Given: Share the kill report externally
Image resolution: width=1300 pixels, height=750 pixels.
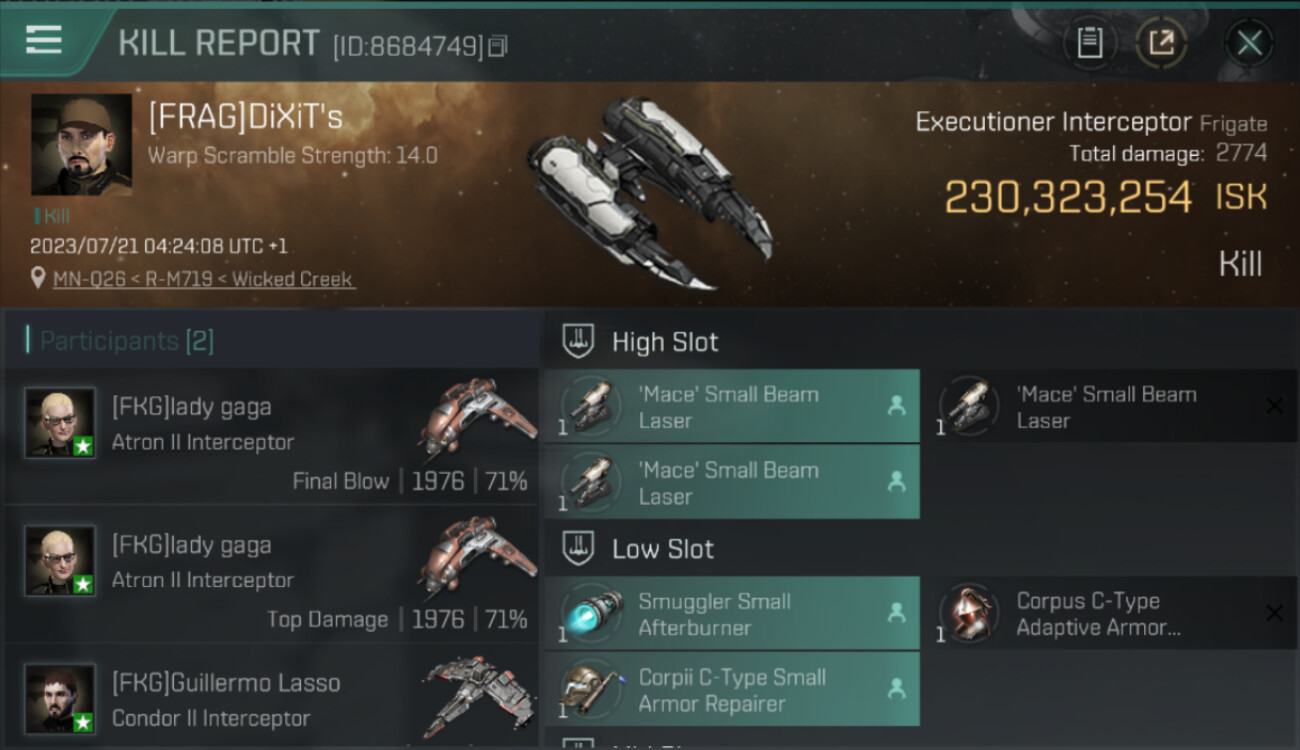Looking at the screenshot, I should (1161, 43).
